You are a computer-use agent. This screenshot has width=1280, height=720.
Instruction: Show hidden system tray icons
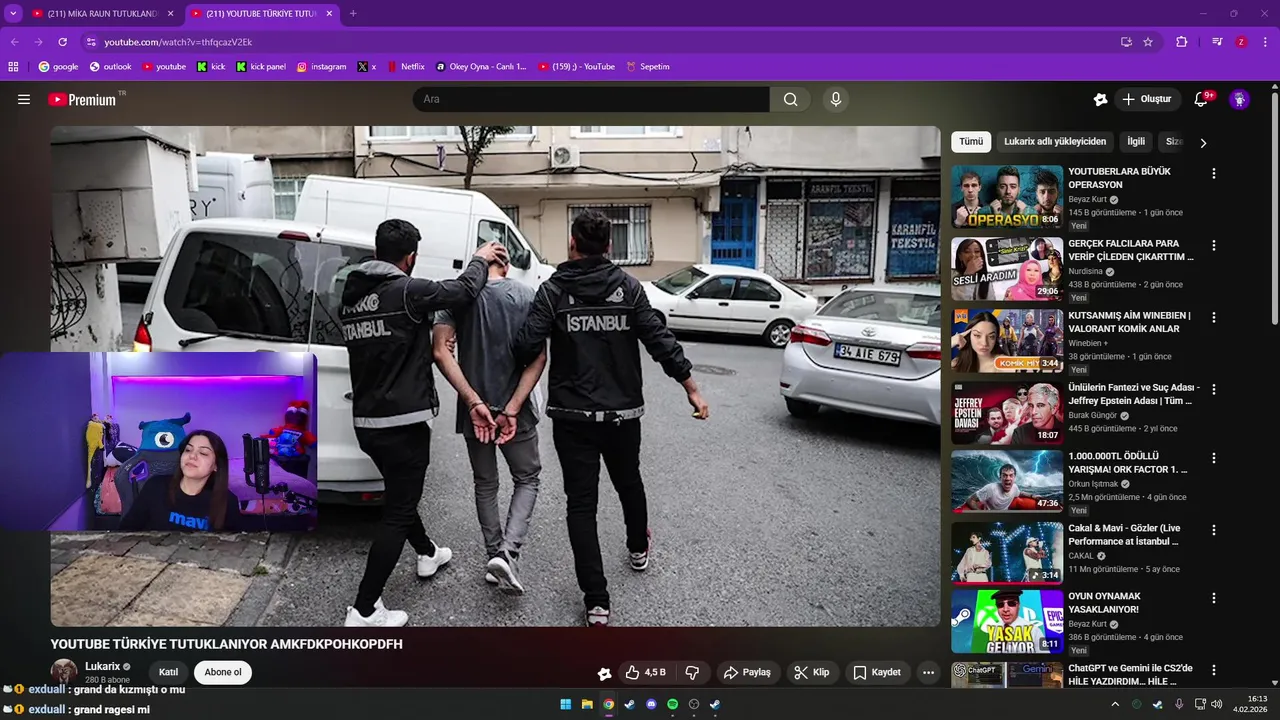pos(1115,704)
